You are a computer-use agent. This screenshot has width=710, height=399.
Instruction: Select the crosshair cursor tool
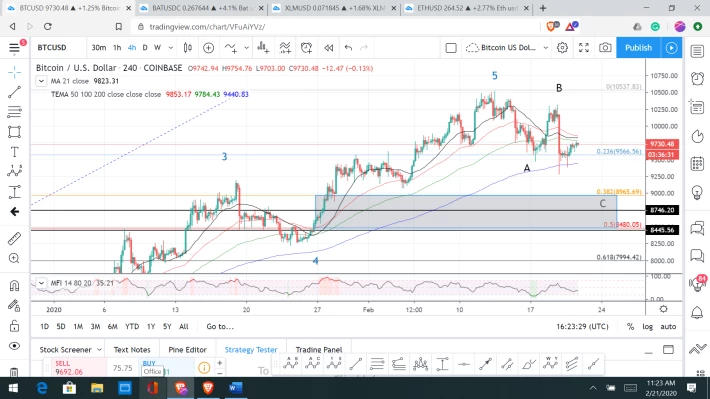coord(14,72)
